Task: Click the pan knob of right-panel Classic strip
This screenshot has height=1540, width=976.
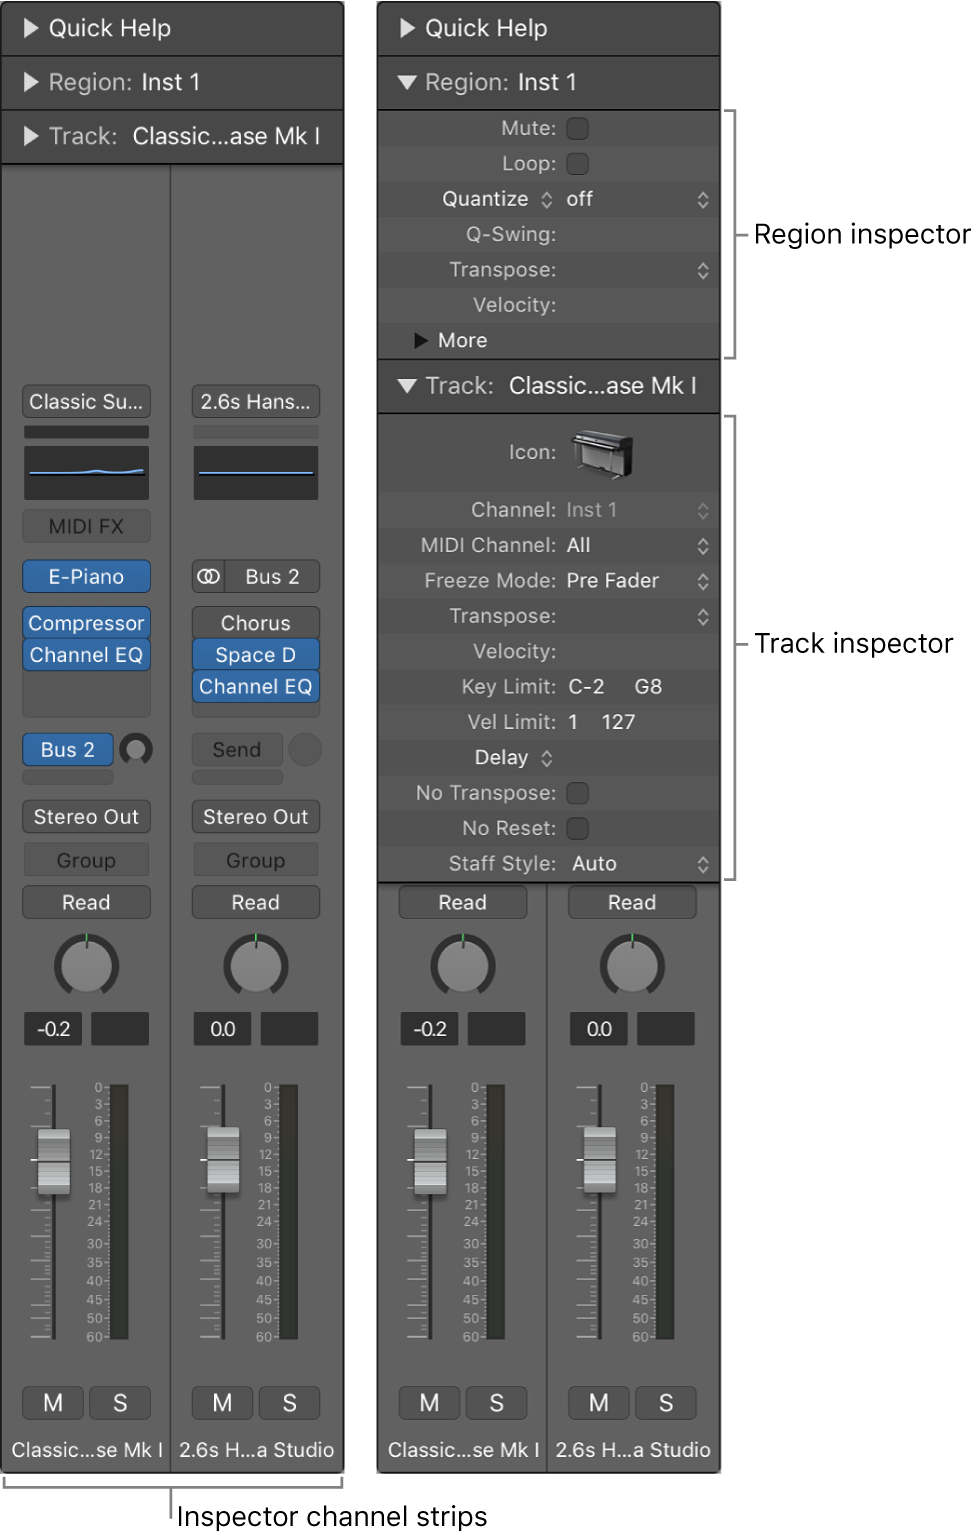Action: pyautogui.click(x=463, y=965)
